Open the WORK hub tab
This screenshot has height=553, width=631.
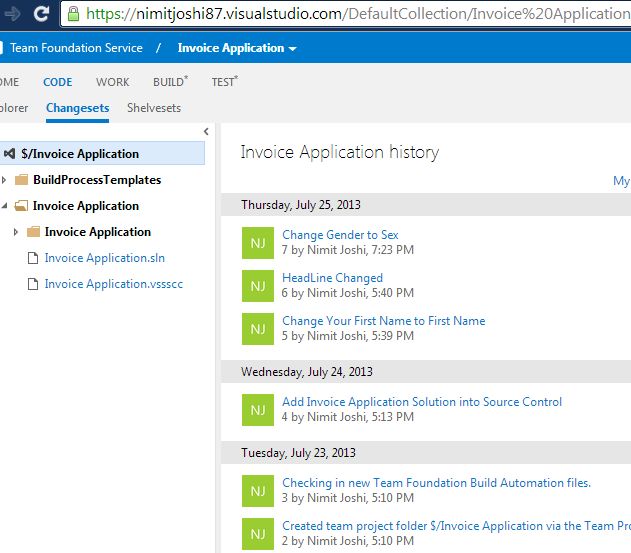(x=113, y=82)
